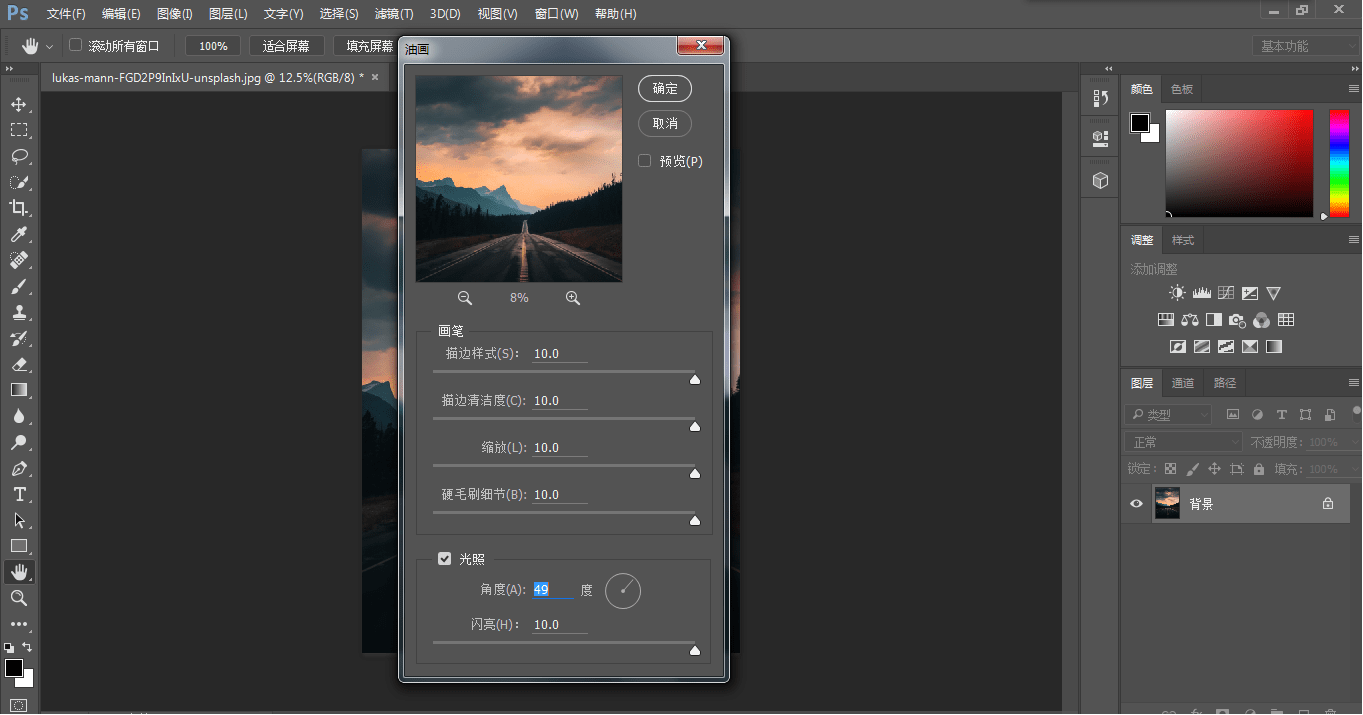Open the 滤镜(T) menu

click(393, 14)
